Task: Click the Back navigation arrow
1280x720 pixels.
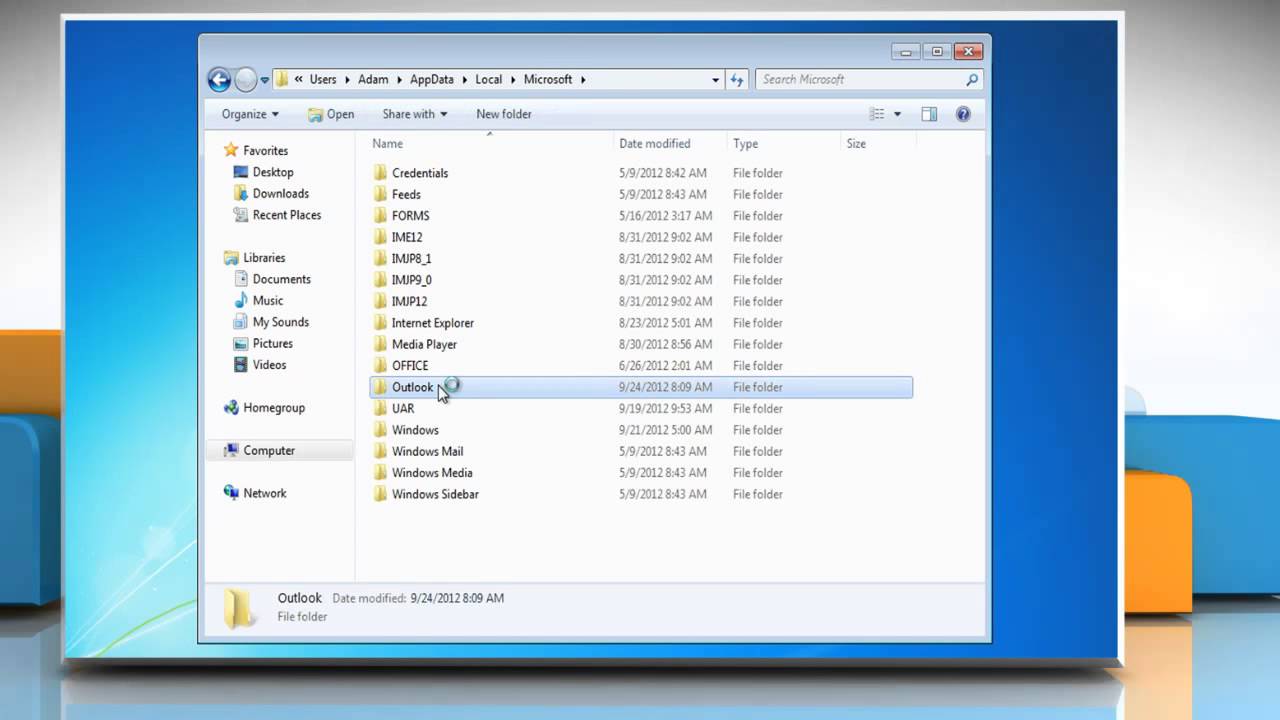Action: [x=219, y=79]
